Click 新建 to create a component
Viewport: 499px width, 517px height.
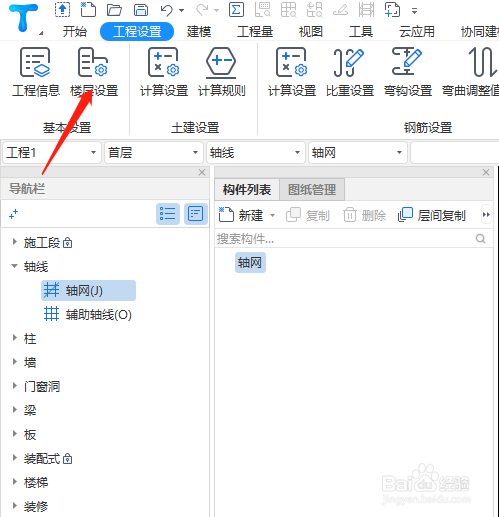pyautogui.click(x=241, y=215)
